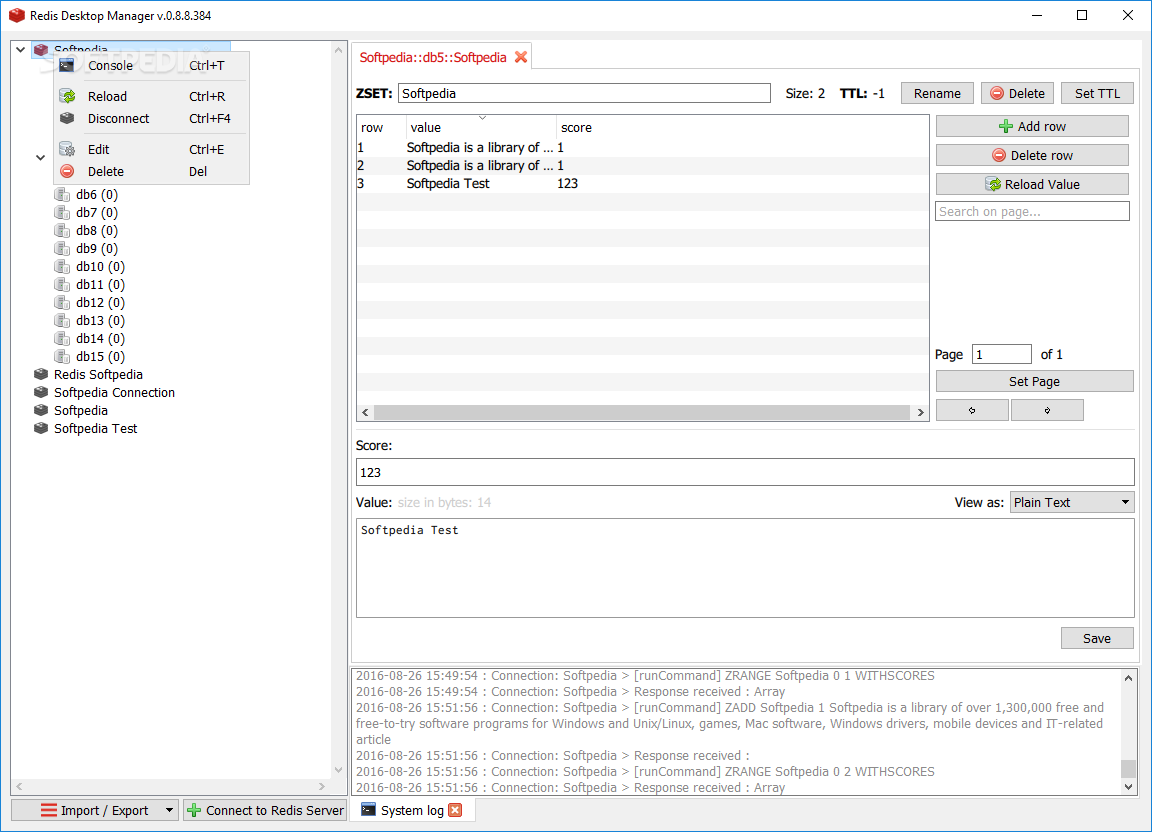Go to the previous page arrow button
This screenshot has height=832, width=1152.
(x=972, y=410)
